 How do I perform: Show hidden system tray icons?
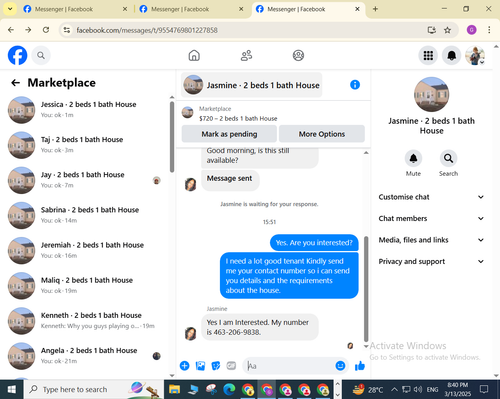(x=394, y=389)
